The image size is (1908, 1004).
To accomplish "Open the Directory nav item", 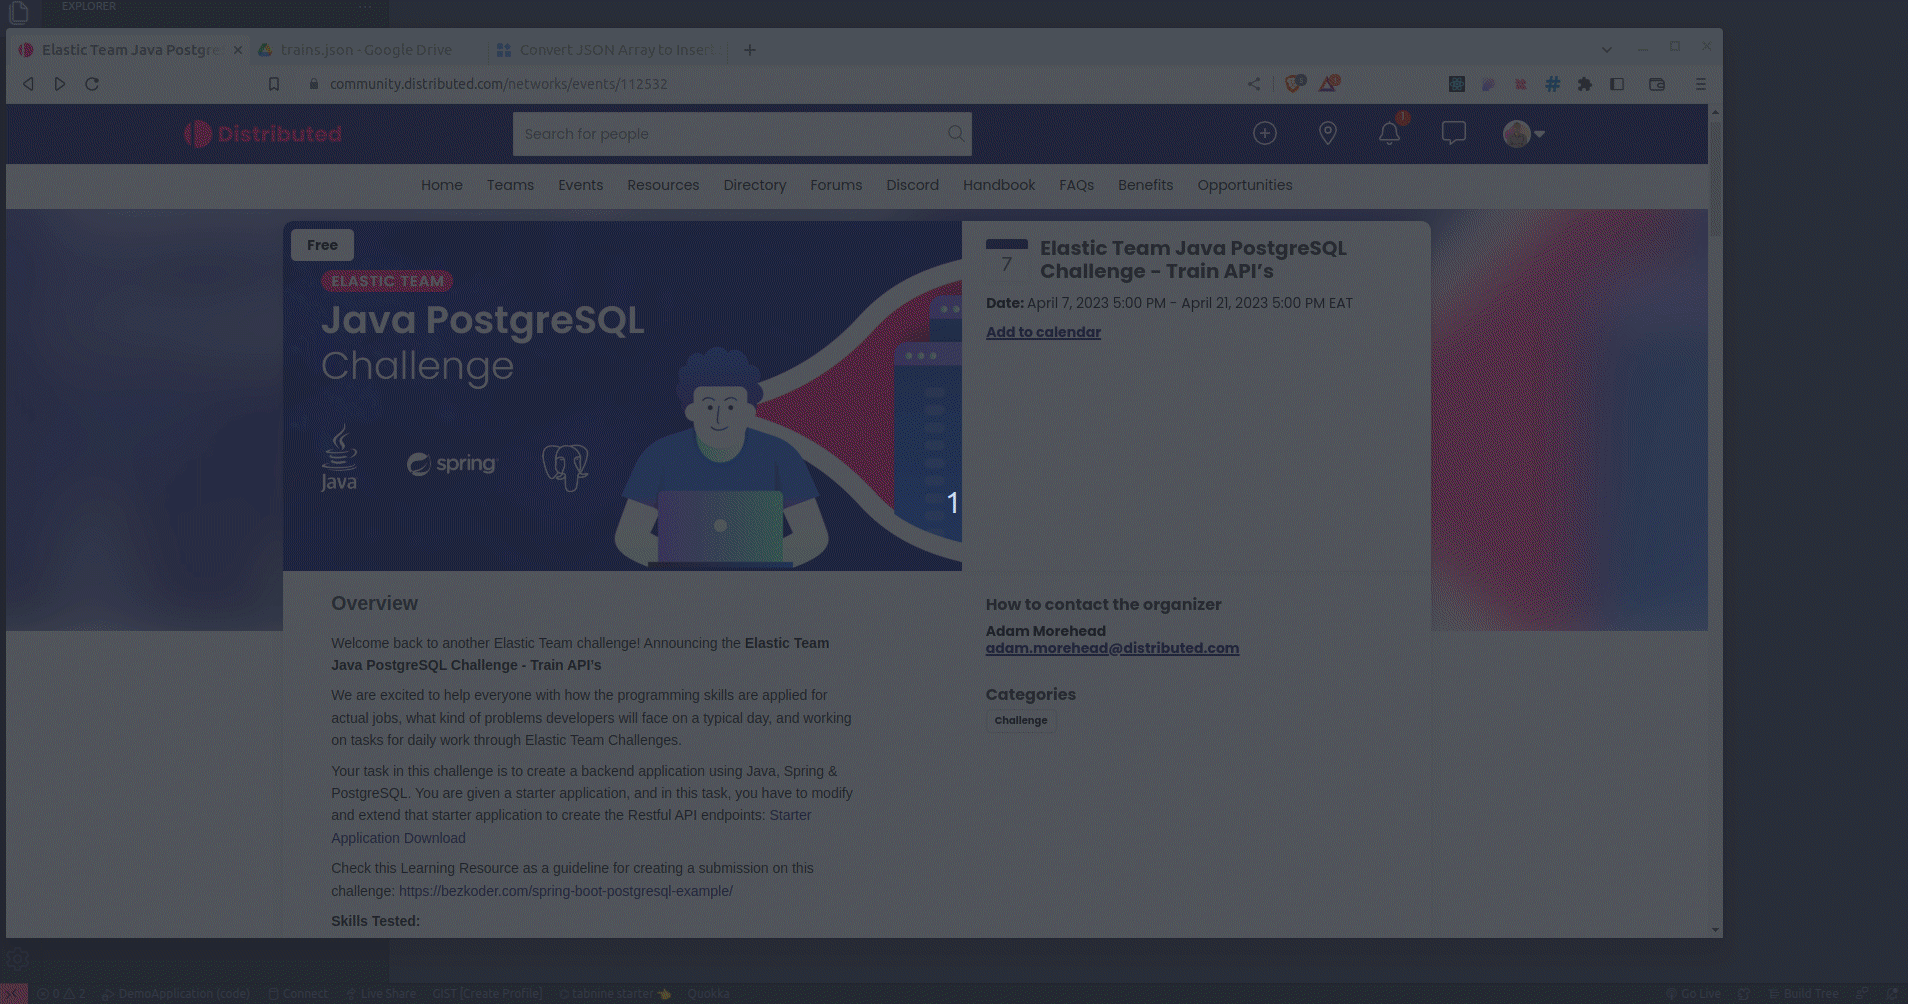I will [755, 185].
